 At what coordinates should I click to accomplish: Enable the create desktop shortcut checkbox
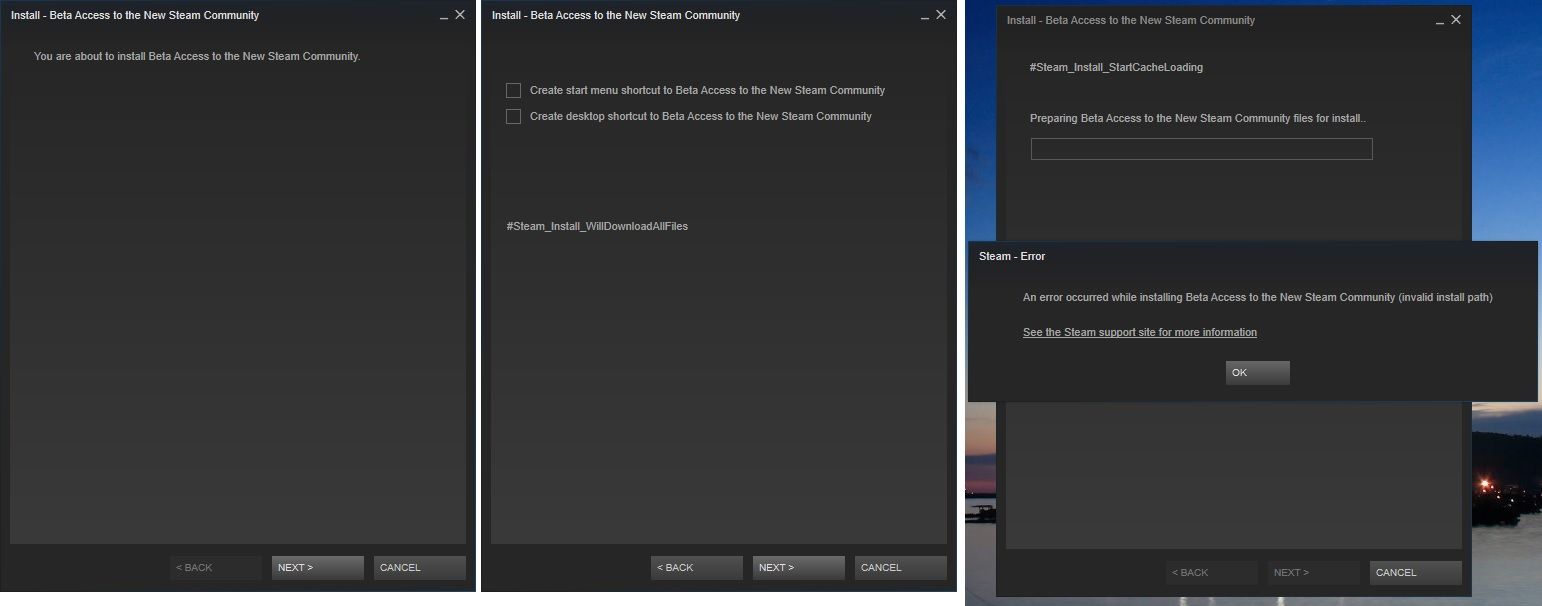click(x=514, y=116)
